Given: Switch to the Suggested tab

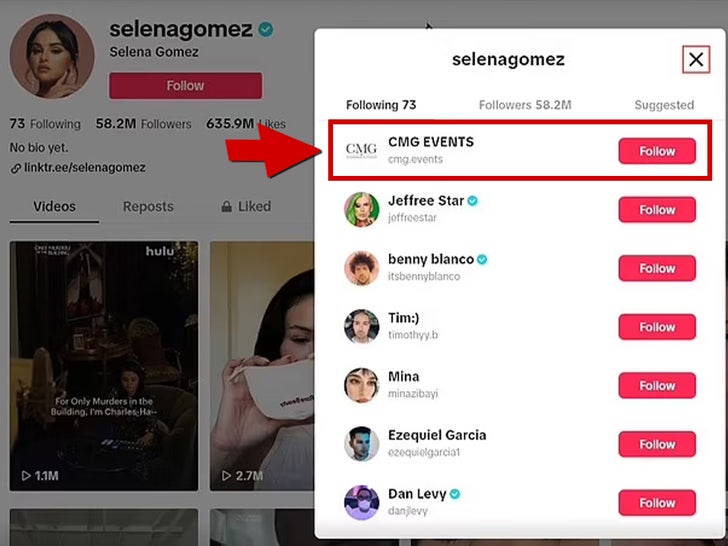Looking at the screenshot, I should (663, 105).
